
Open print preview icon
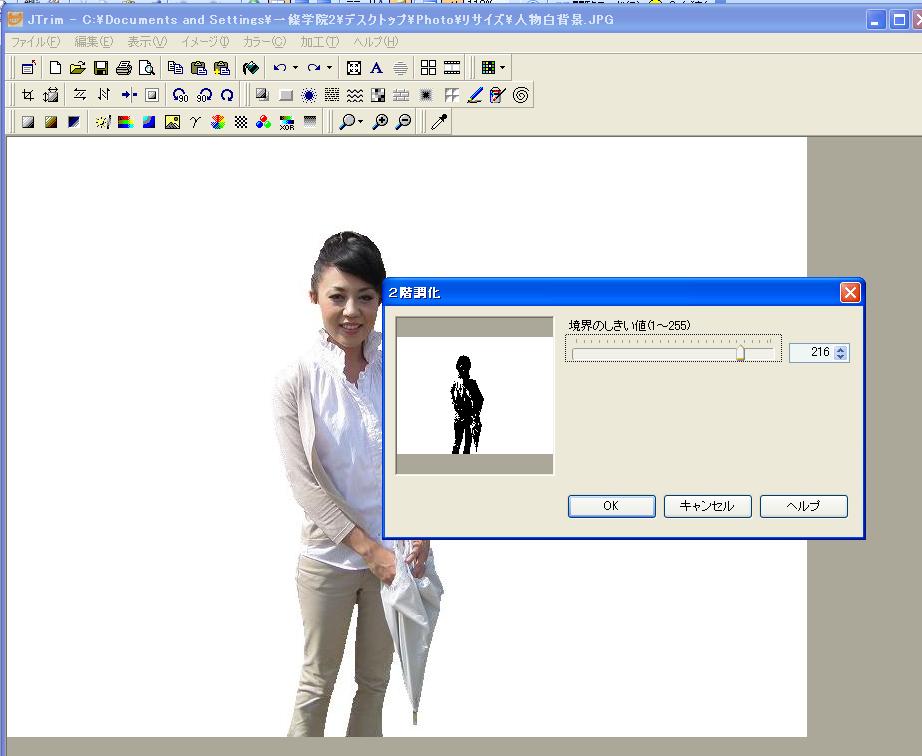[146, 68]
